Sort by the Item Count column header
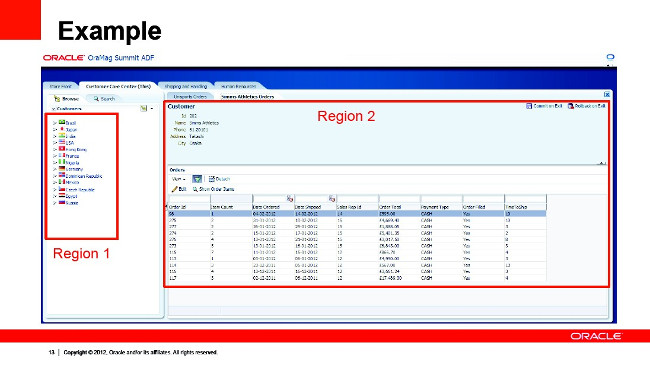Image resolution: width=650 pixels, height=365 pixels. (x=231, y=207)
